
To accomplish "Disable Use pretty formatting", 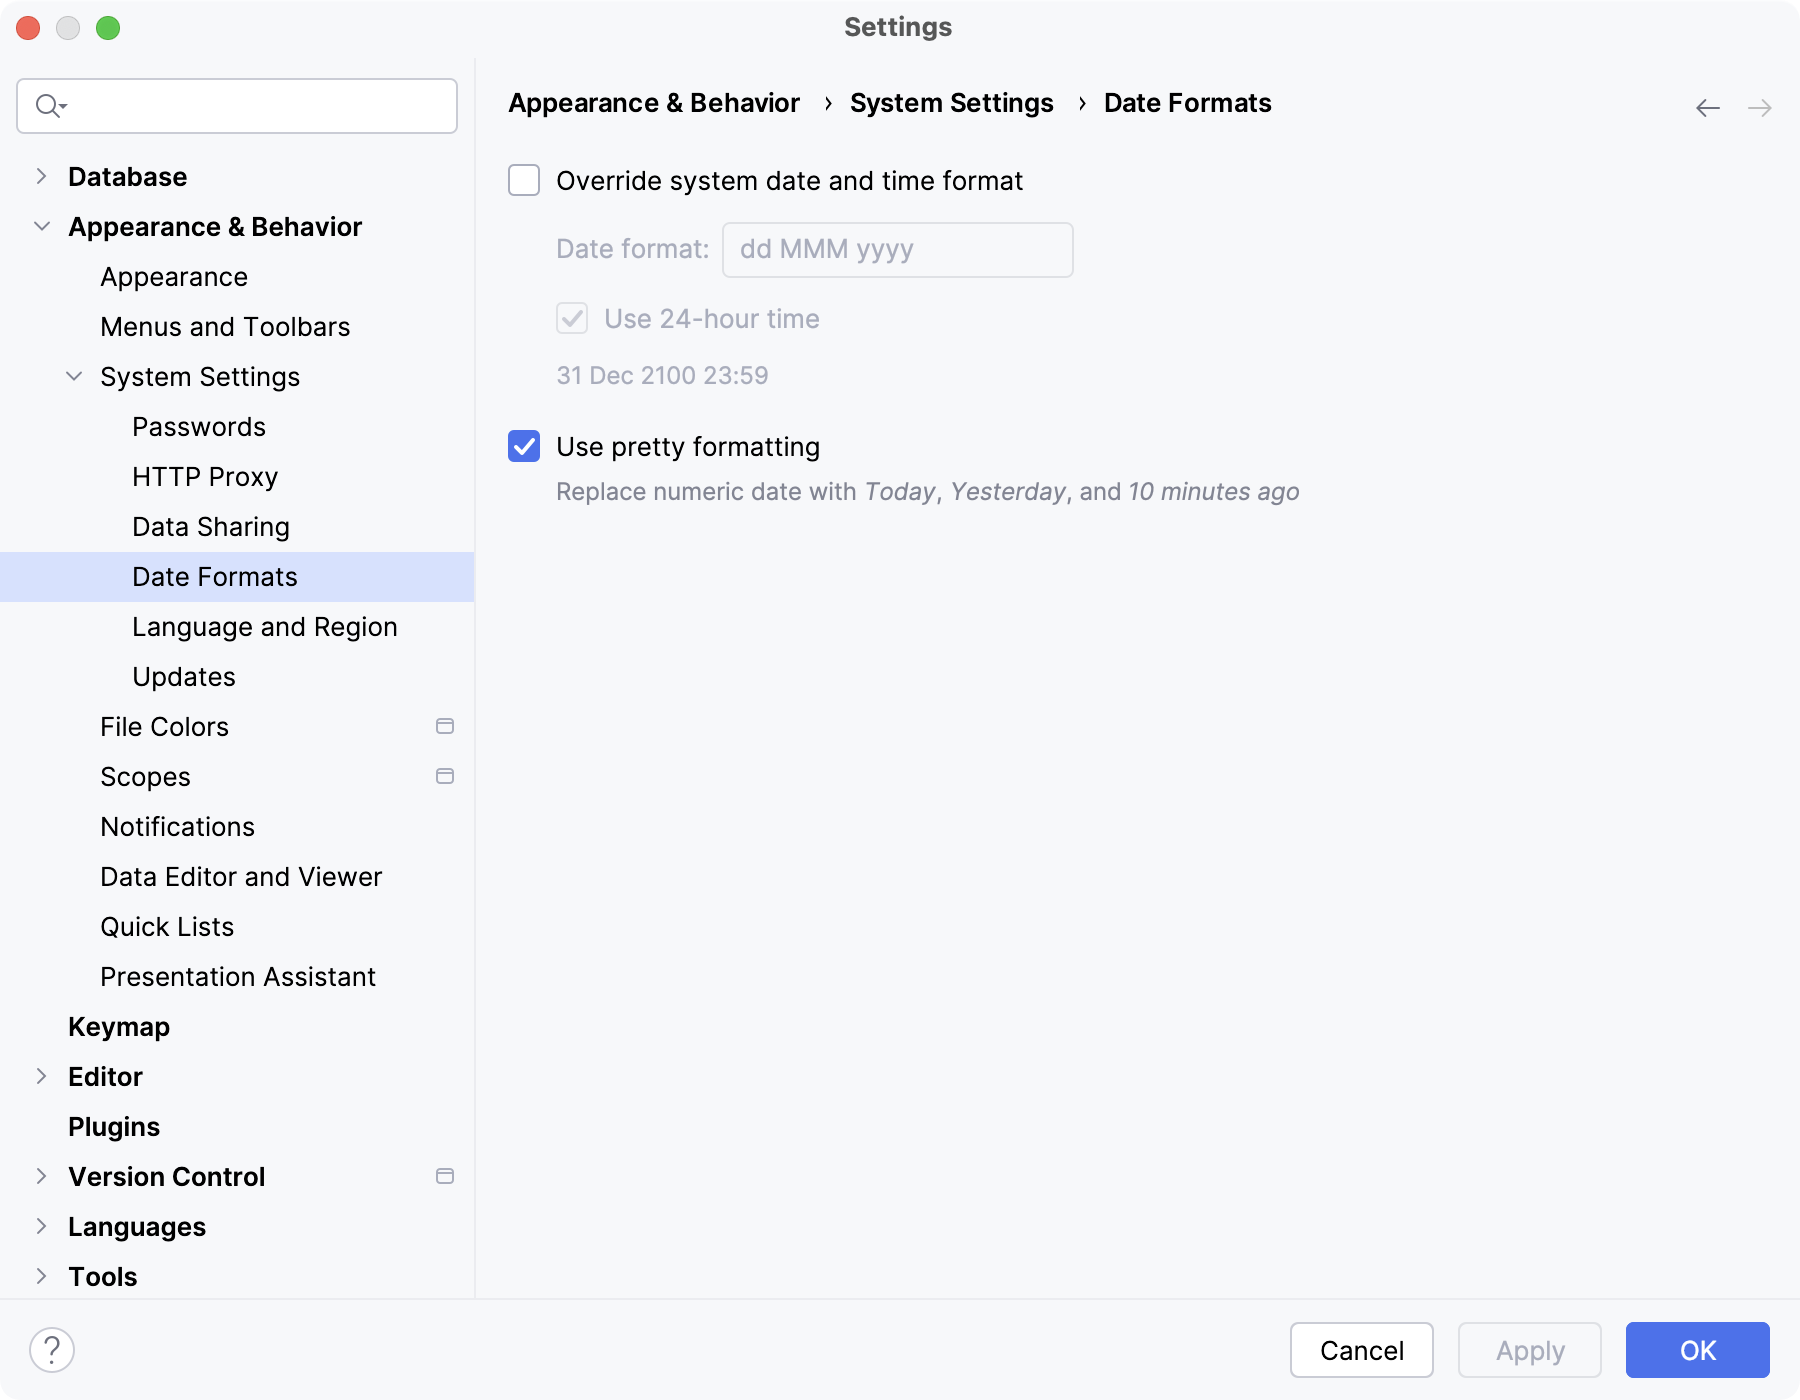I will tap(523, 447).
